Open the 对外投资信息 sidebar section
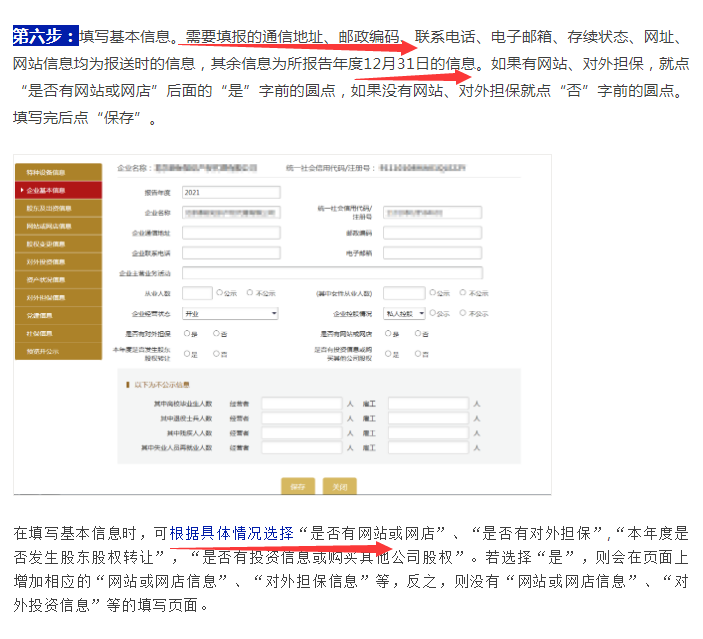This screenshot has height=639, width=703. pos(58,261)
